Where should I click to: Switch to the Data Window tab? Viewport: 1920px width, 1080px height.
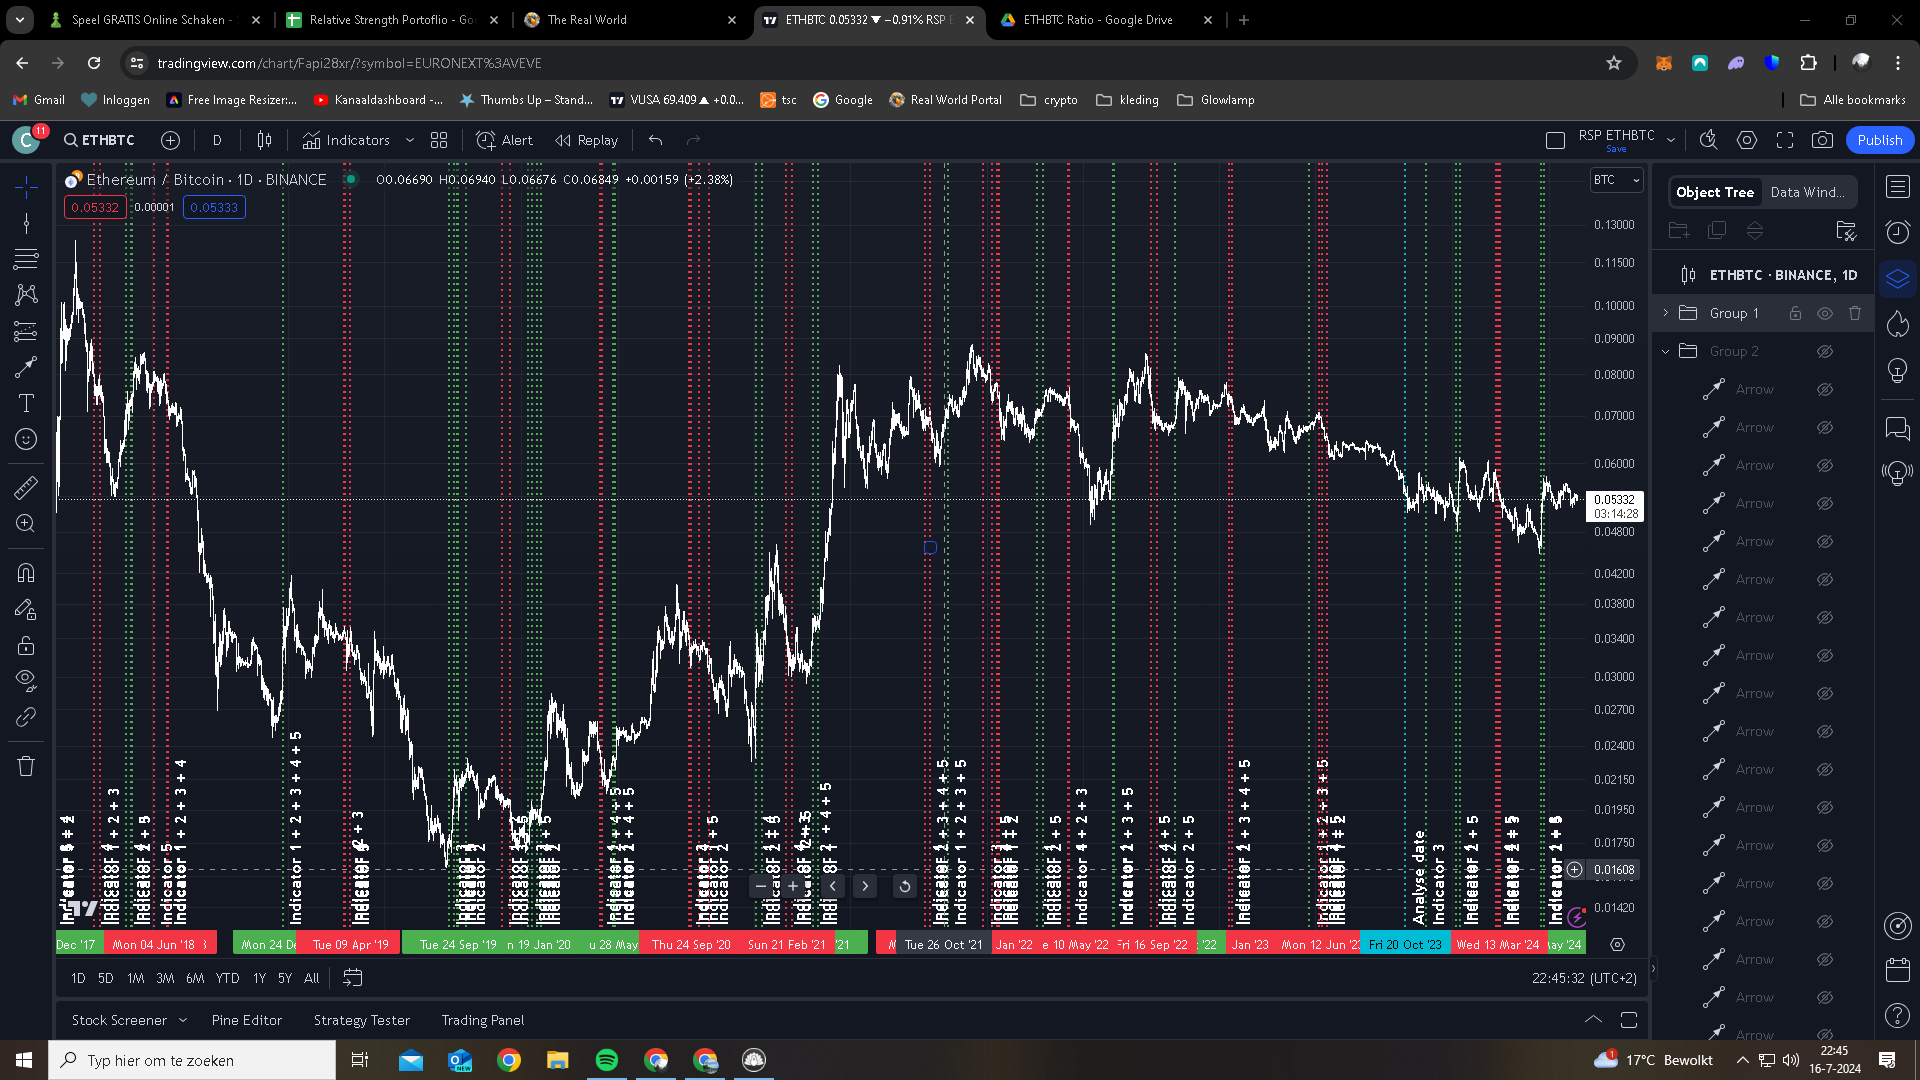click(x=1807, y=192)
